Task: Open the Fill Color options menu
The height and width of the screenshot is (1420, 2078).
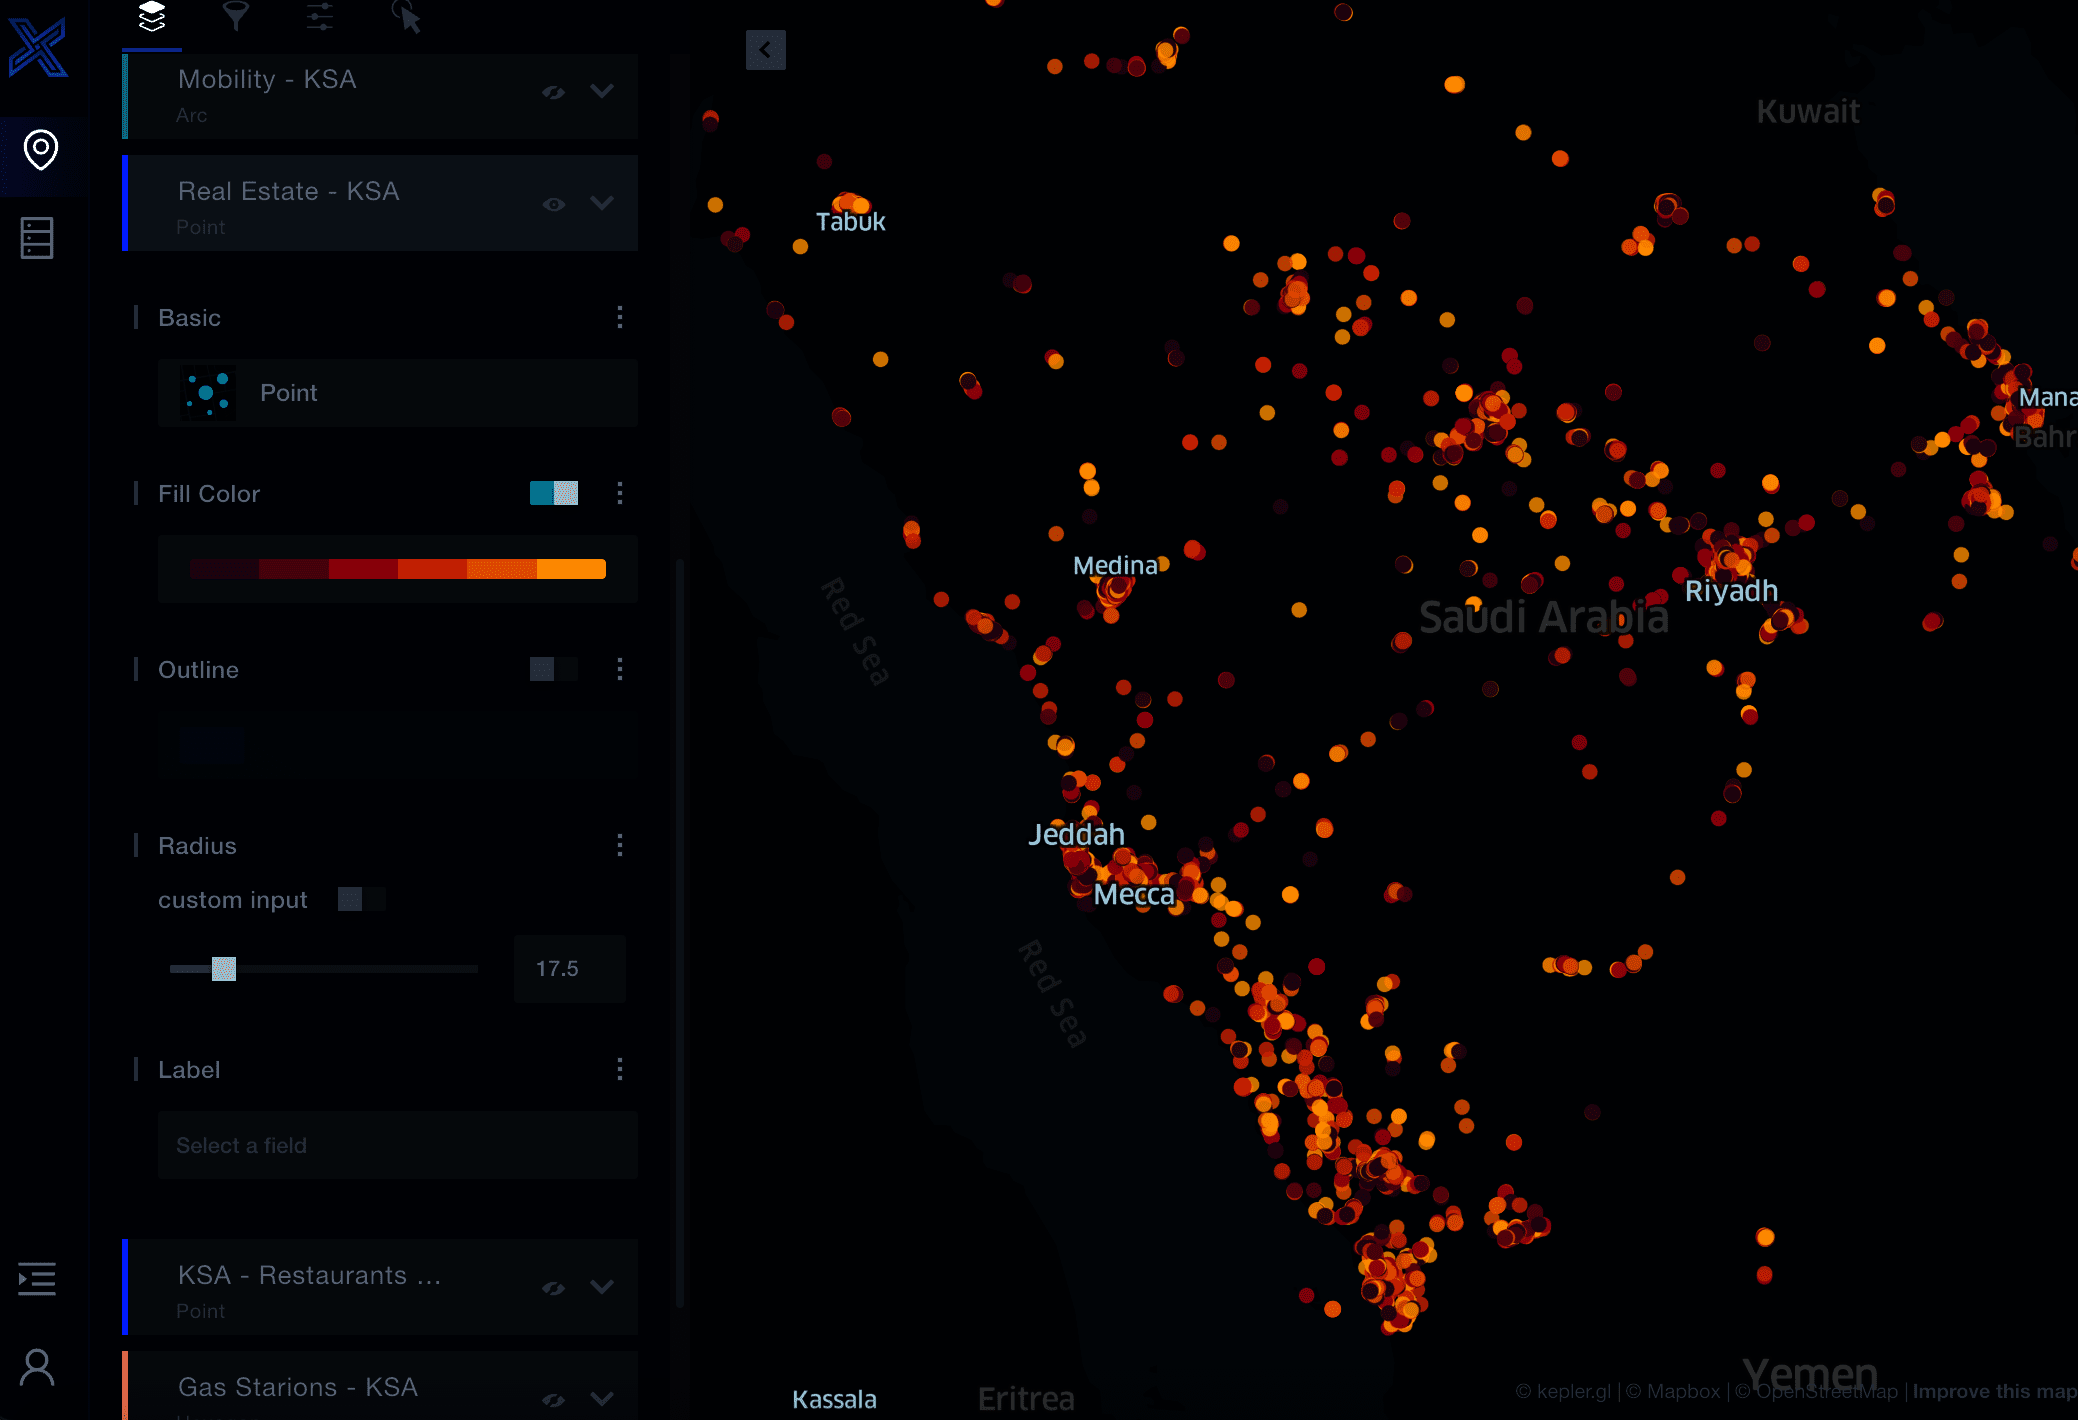Action: pos(620,493)
